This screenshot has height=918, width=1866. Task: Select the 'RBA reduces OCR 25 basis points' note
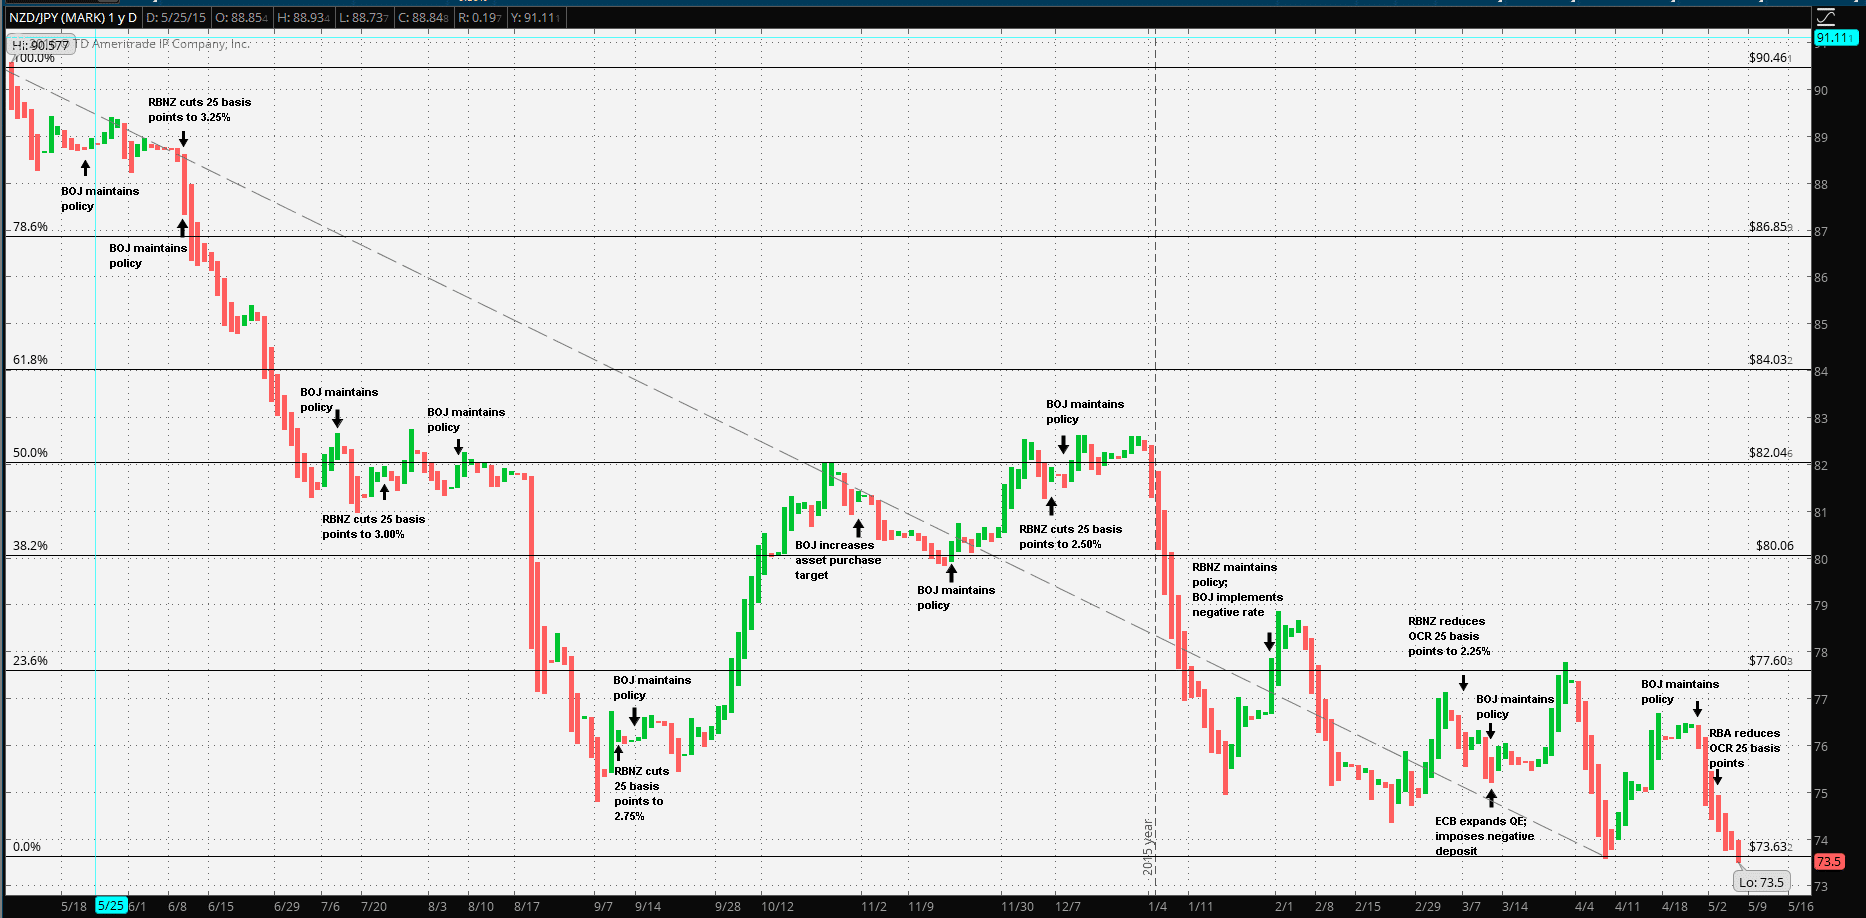click(1744, 748)
